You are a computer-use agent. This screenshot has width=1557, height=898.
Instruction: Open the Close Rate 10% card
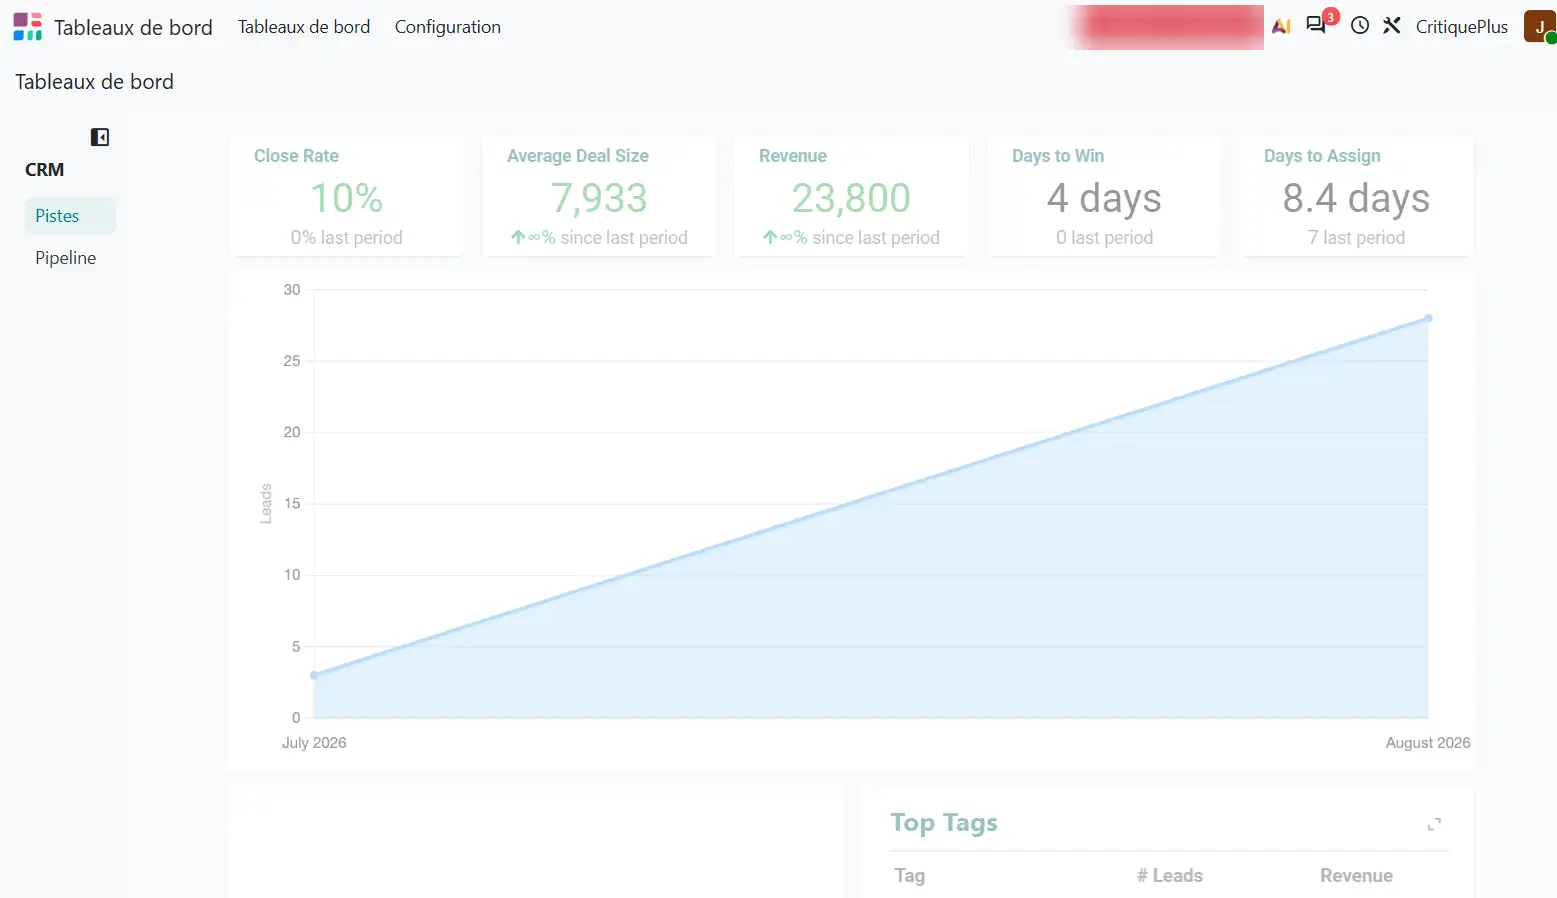tap(347, 196)
